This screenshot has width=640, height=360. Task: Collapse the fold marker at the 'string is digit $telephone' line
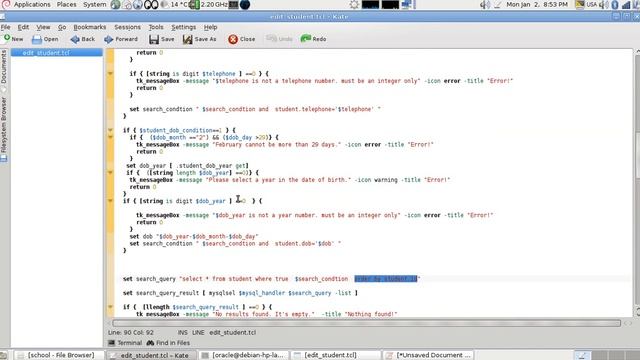coord(110,74)
